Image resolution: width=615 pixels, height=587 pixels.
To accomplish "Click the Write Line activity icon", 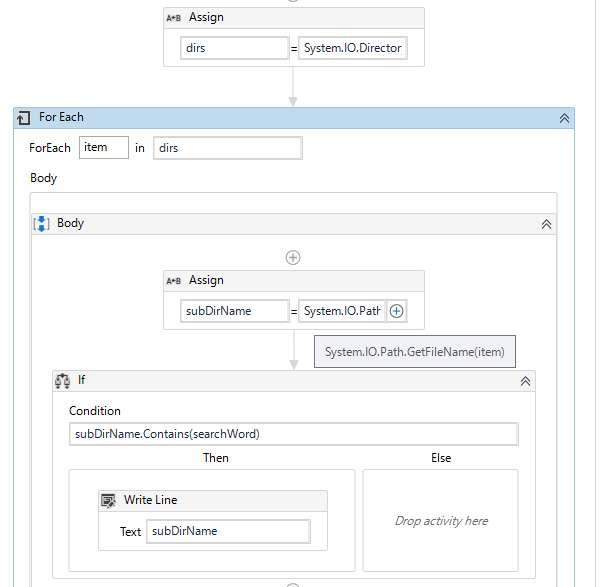I will (x=108, y=500).
